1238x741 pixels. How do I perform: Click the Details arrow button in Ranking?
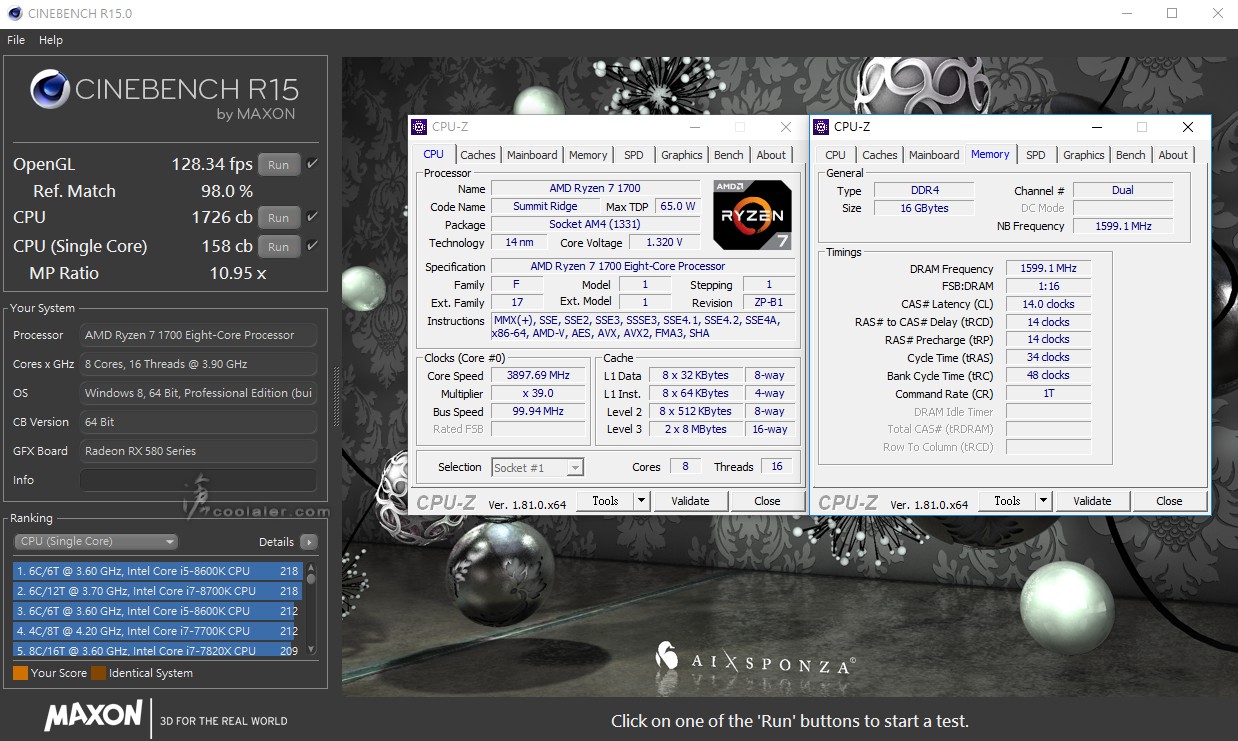(x=309, y=542)
